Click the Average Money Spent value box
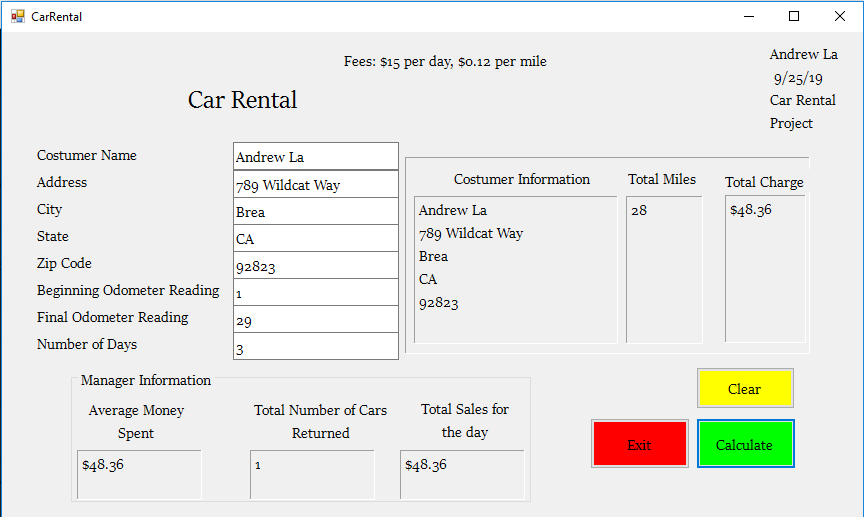 pos(139,474)
